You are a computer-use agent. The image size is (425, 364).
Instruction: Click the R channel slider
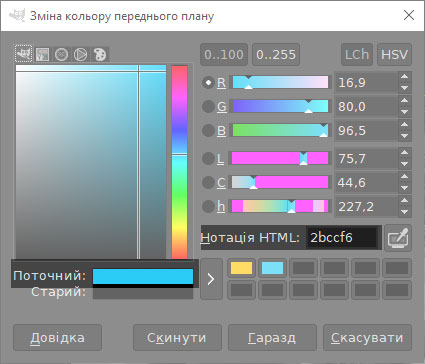(280, 82)
